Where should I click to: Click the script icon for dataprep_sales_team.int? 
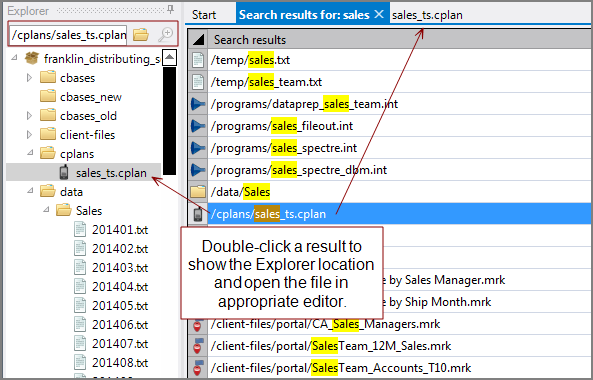tap(197, 104)
